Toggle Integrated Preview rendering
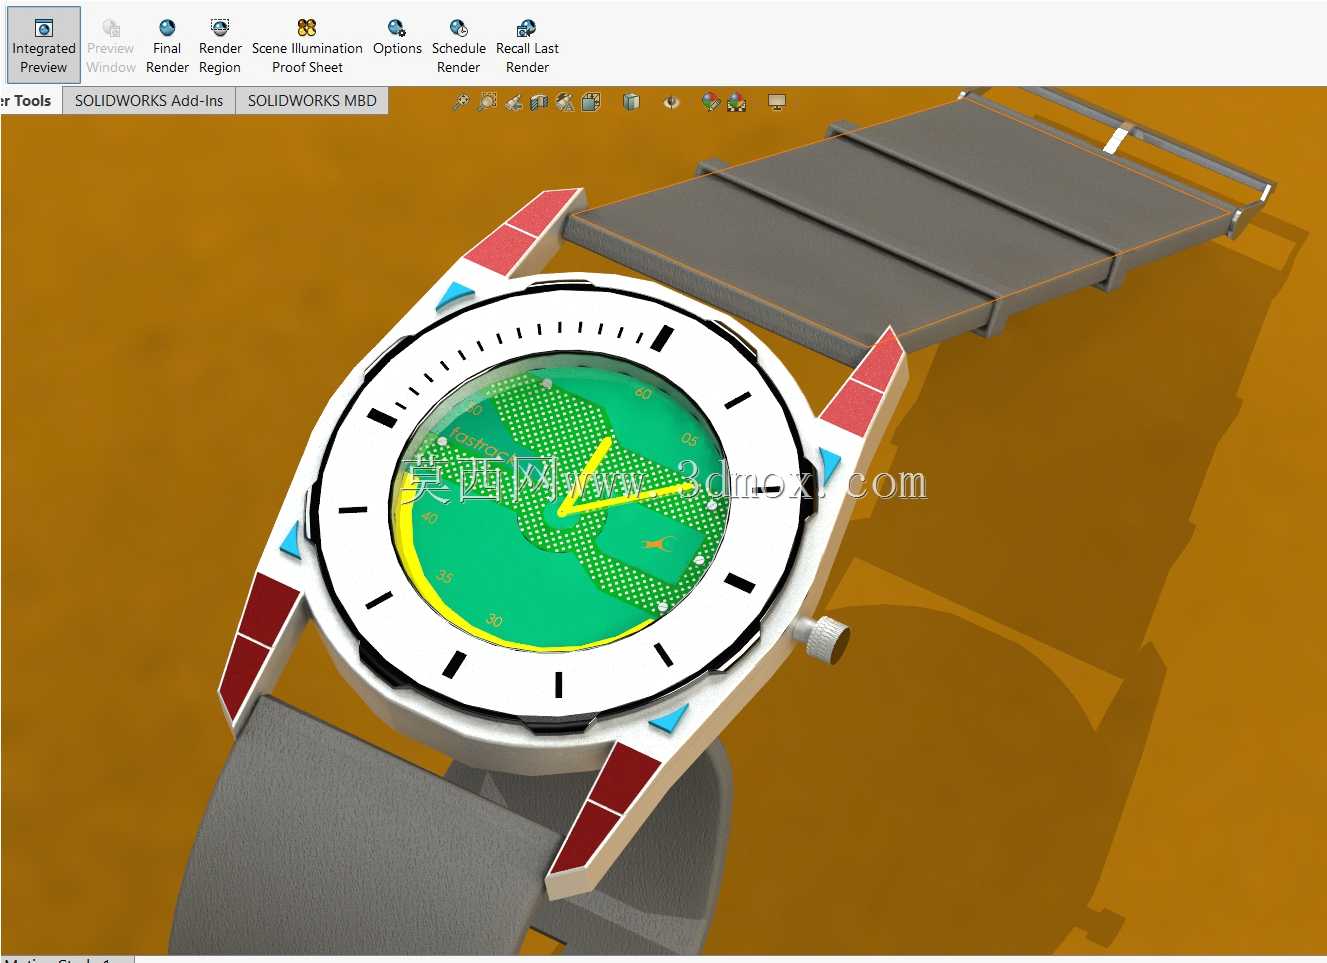Screen dimensions: 1327x963 pos(43,46)
